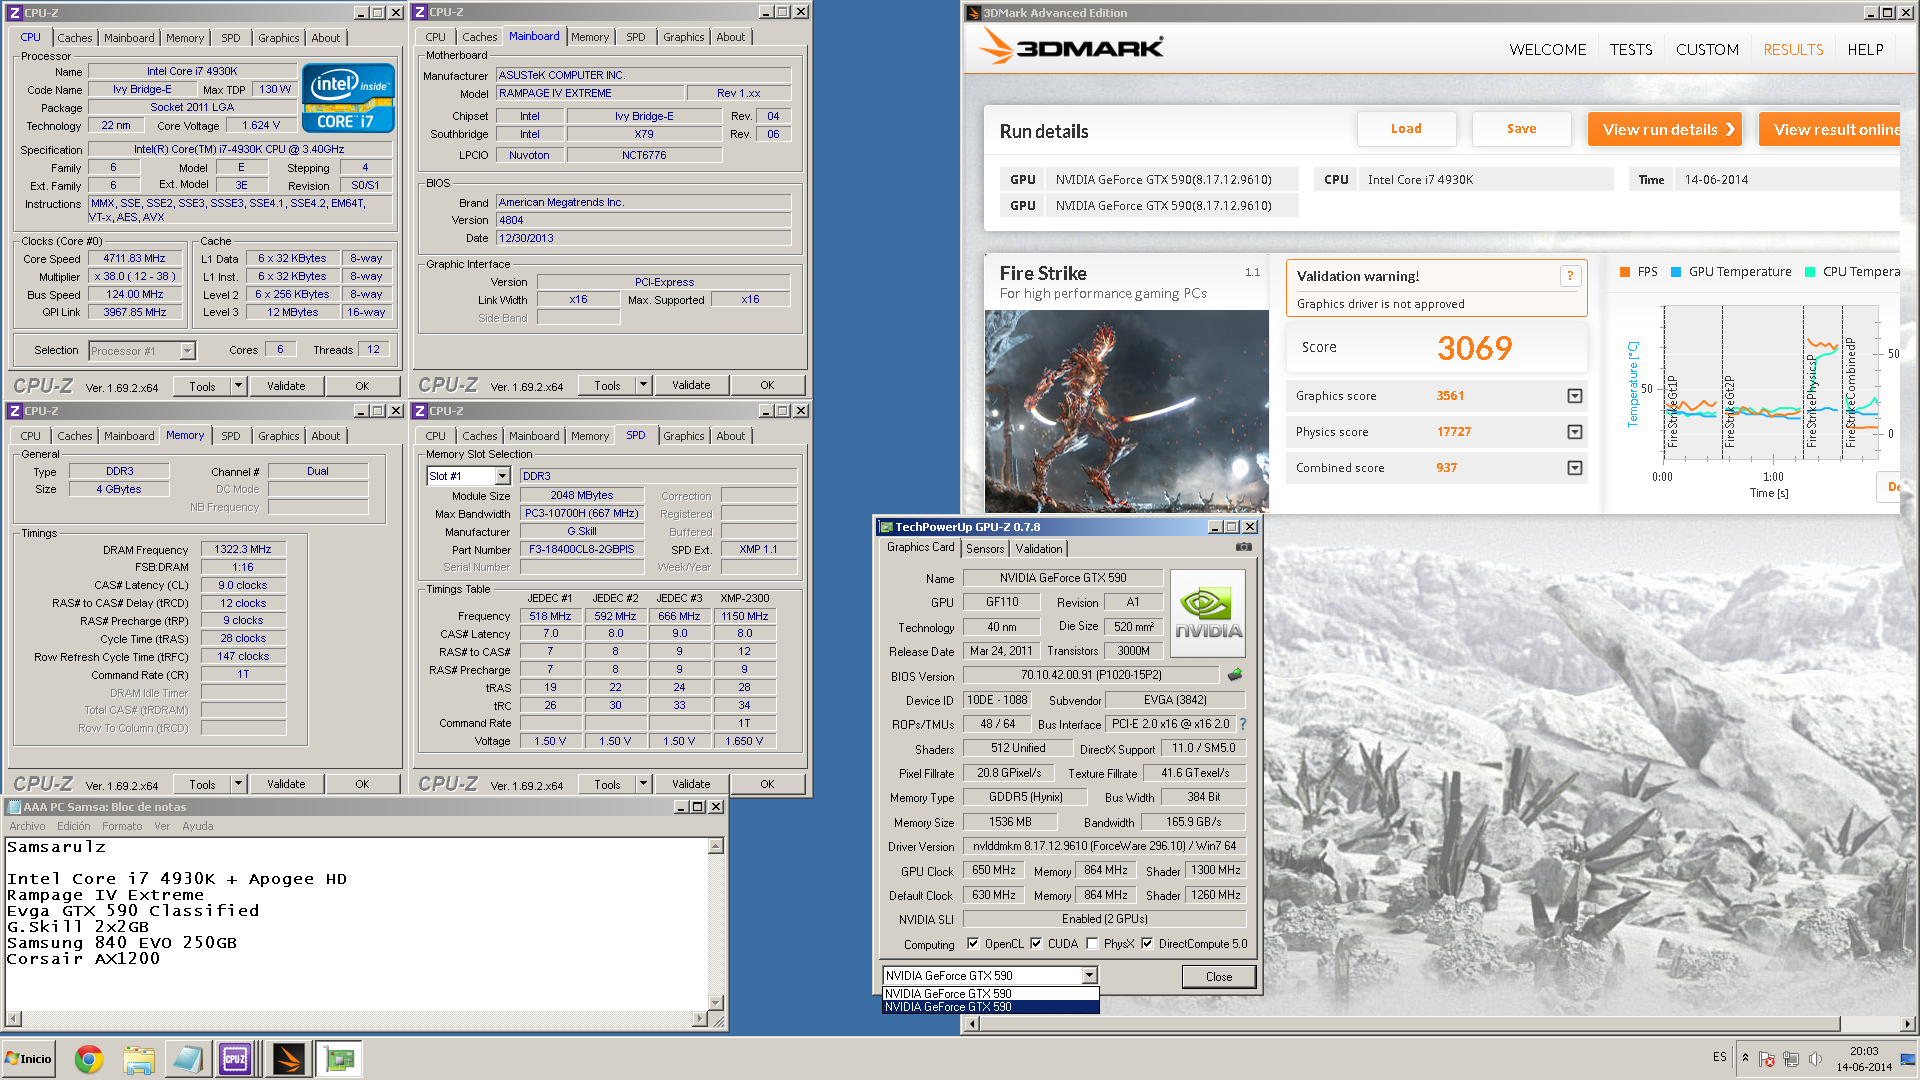Click the Notepad text editing area
The width and height of the screenshot is (1920, 1080).
tap(357, 923)
